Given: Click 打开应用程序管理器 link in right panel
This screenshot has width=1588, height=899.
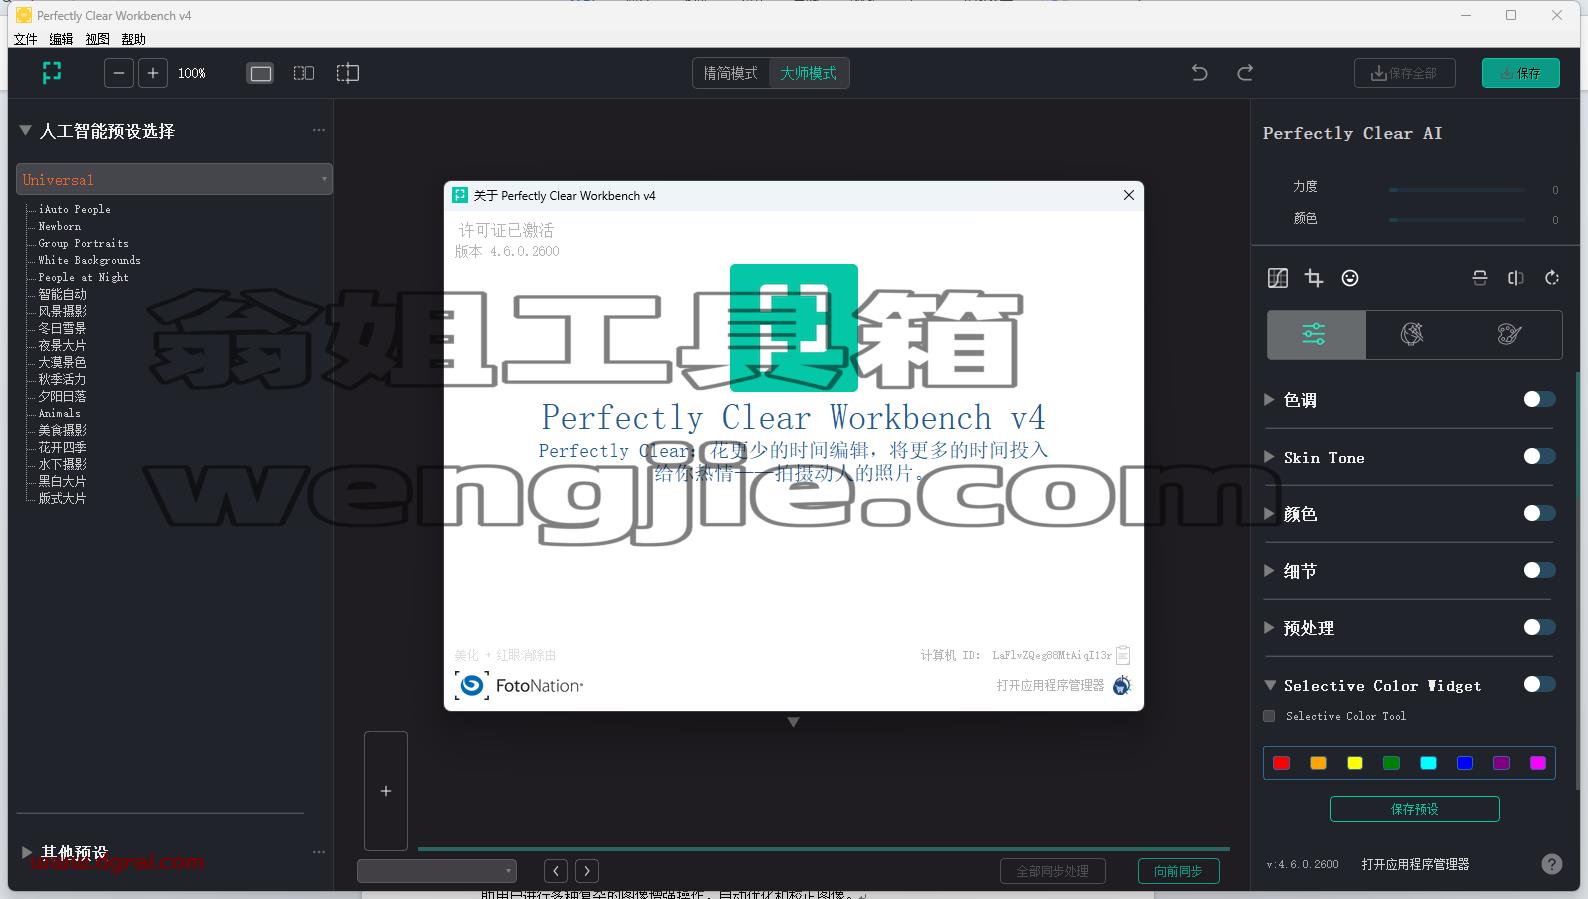Looking at the screenshot, I should click(x=1415, y=864).
